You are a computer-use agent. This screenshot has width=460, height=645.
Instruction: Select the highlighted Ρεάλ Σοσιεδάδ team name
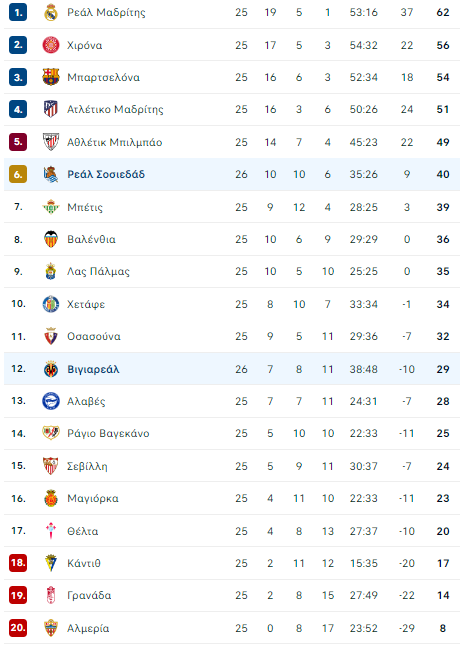click(106, 174)
